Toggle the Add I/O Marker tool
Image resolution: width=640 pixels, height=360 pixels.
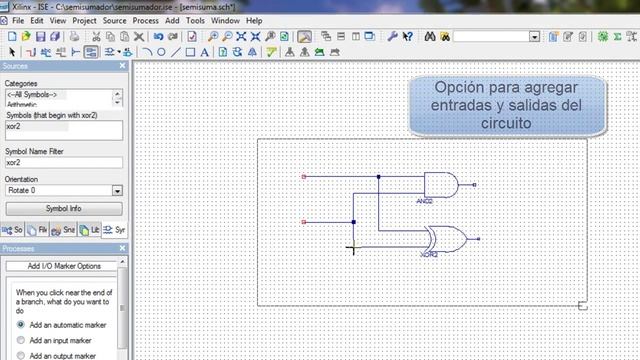[x=91, y=52]
